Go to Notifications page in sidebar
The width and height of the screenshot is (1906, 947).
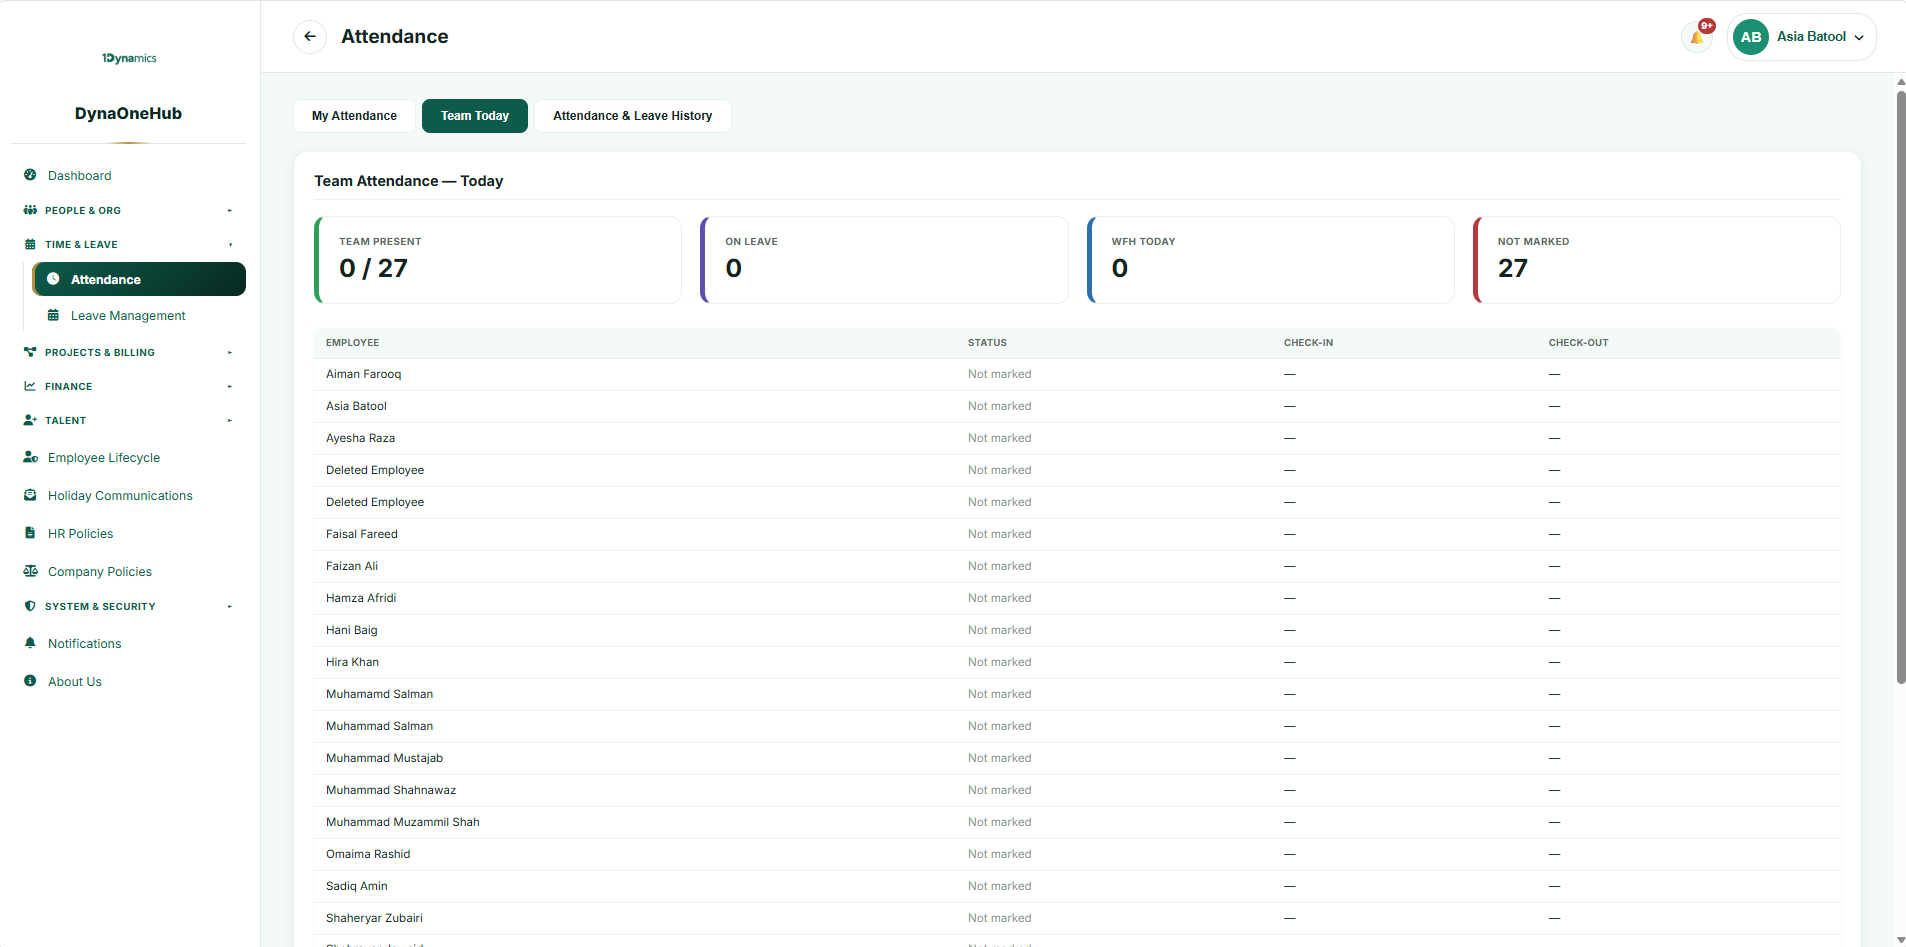coord(85,643)
